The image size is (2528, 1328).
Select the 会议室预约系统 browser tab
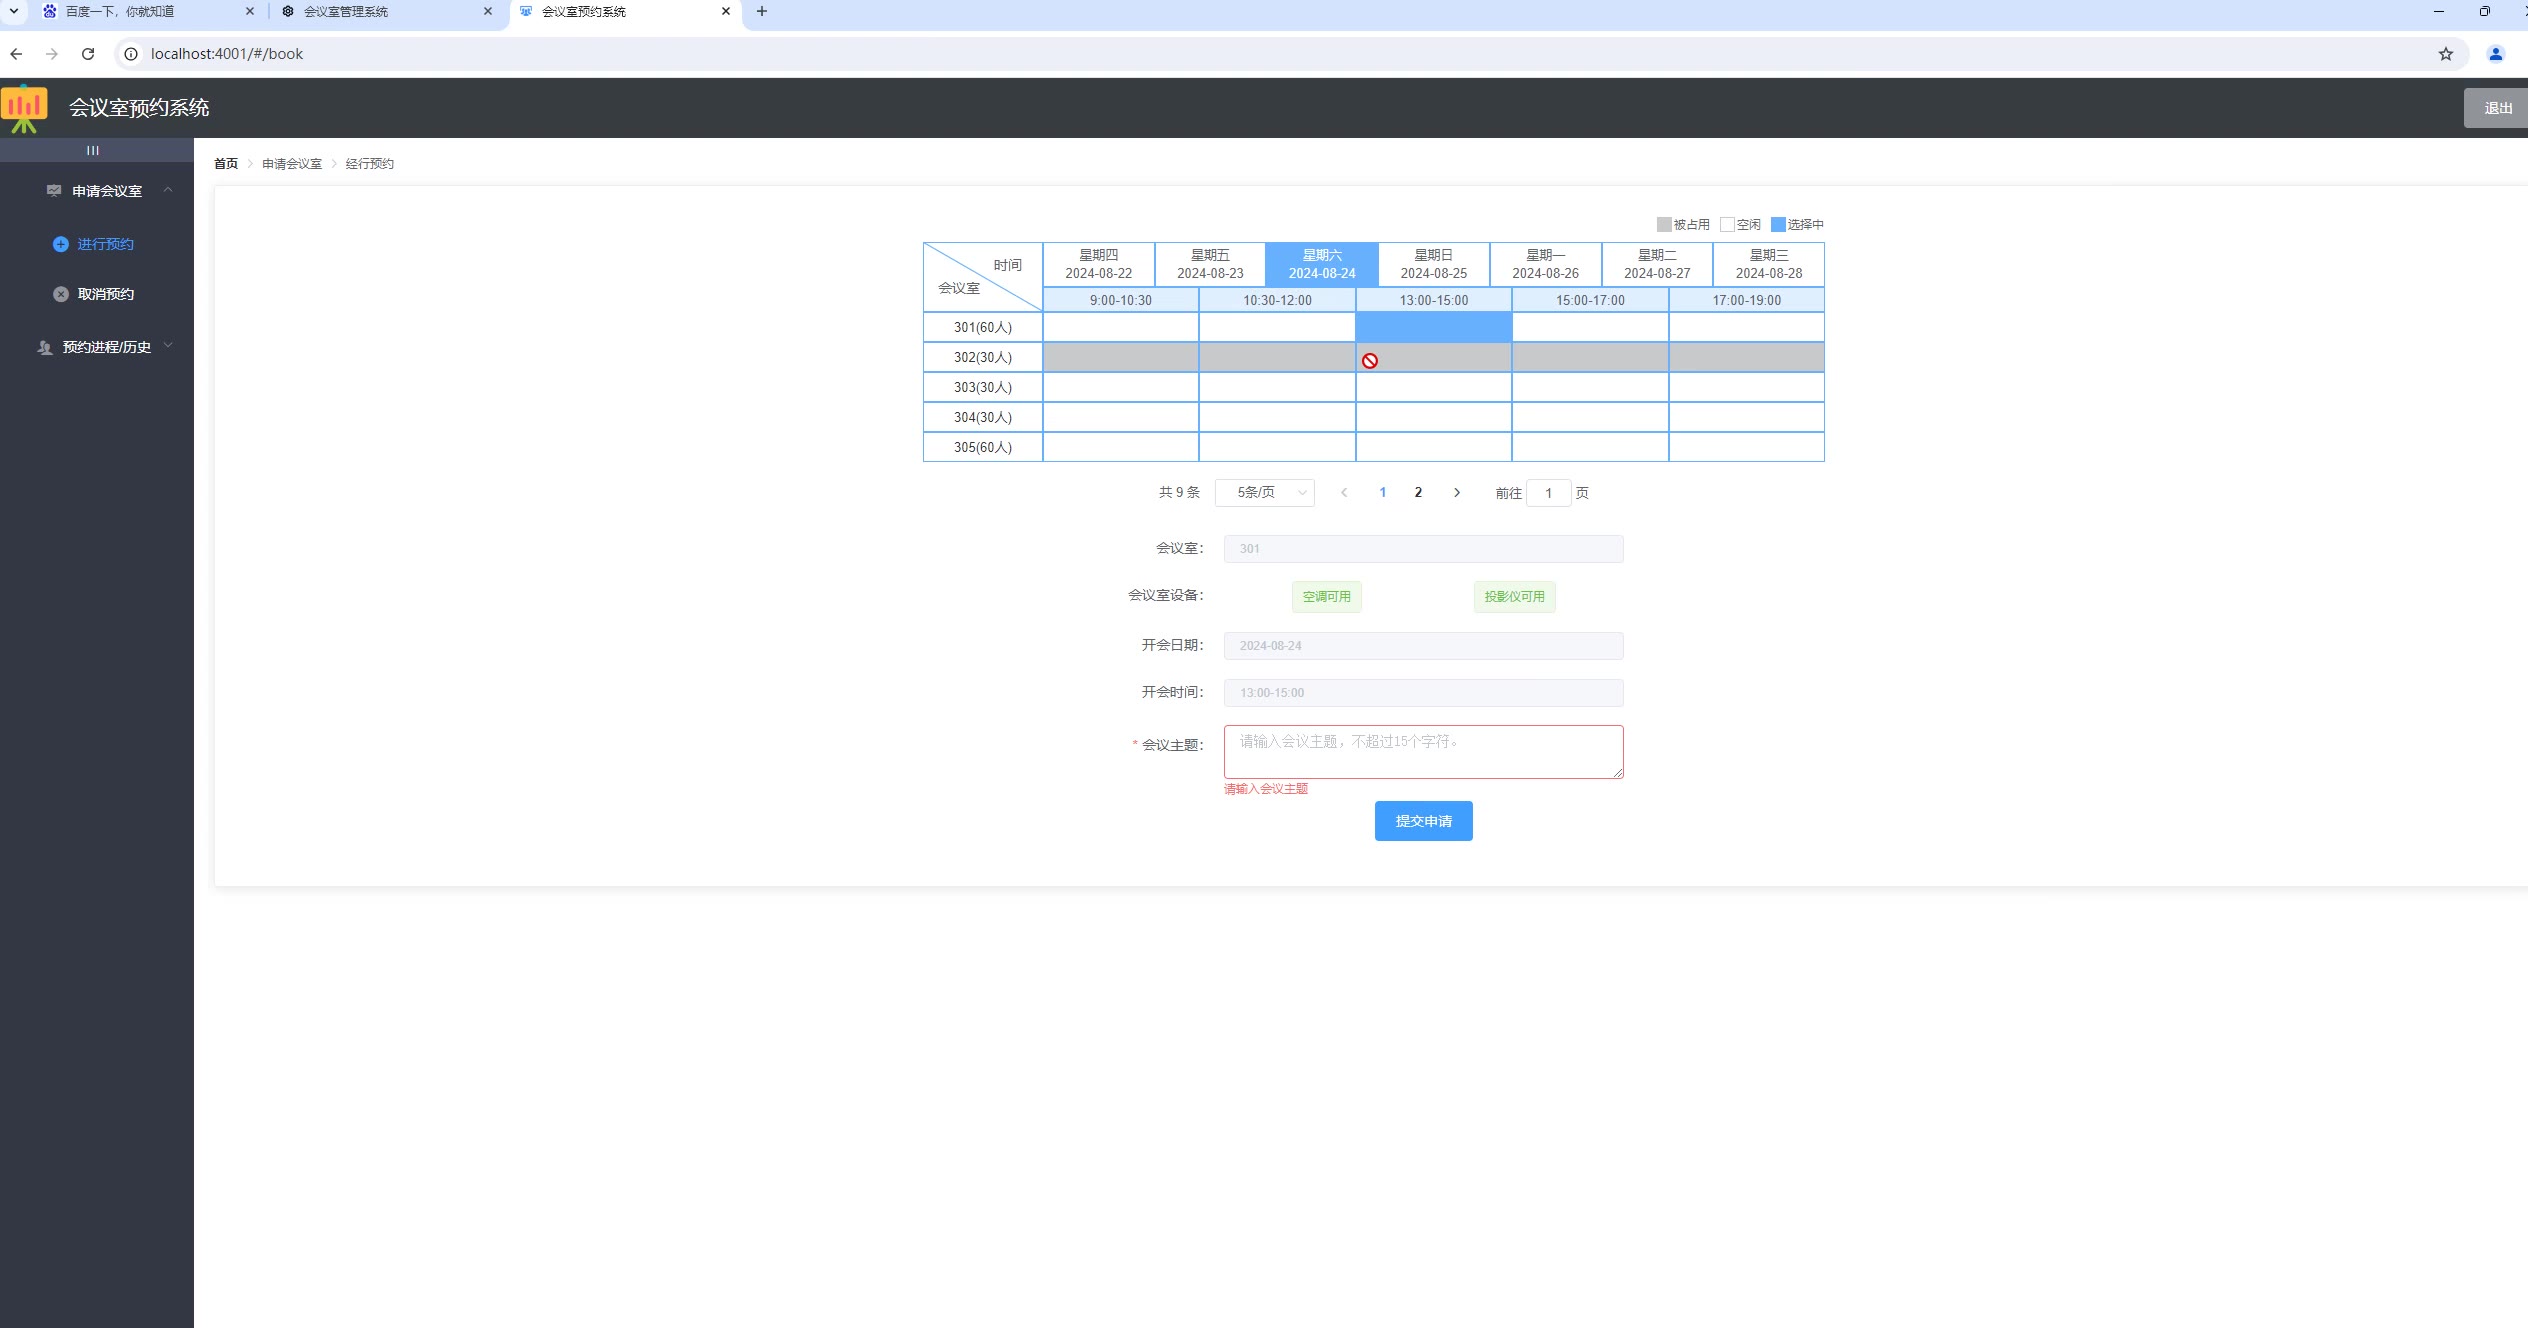point(626,12)
